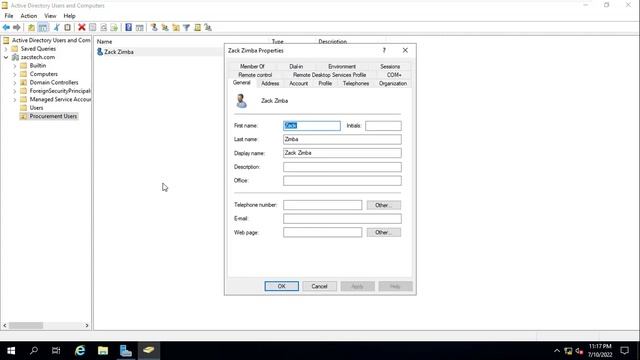Click the dialog help question mark
Viewport: 640px width, 360px height.
tap(384, 50)
